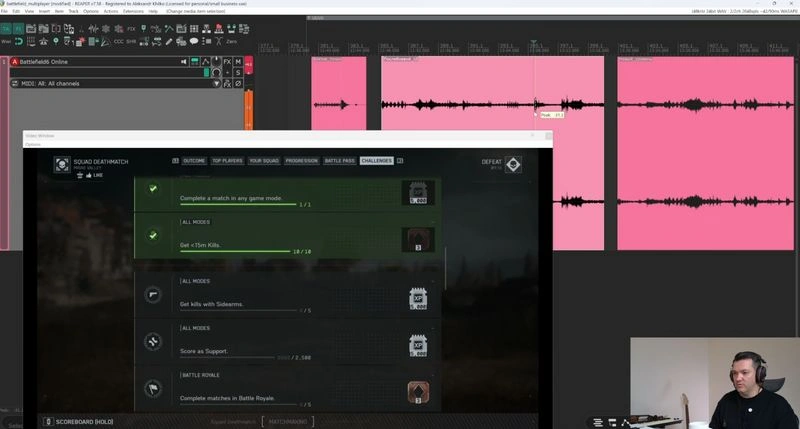Click the Defeat skull emblem icon

click(x=513, y=164)
